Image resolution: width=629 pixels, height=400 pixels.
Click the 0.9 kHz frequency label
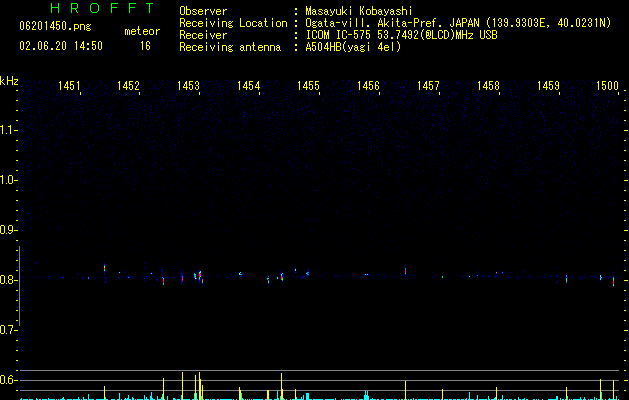tap(8, 230)
